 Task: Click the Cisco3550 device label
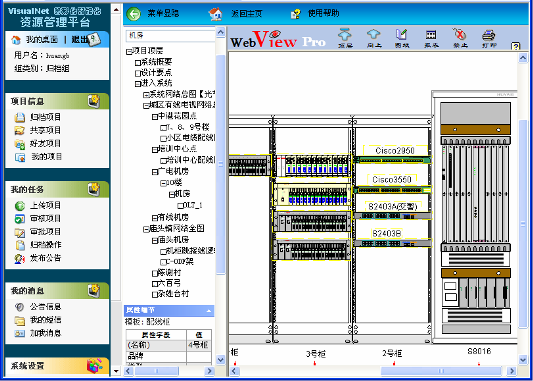tap(392, 179)
